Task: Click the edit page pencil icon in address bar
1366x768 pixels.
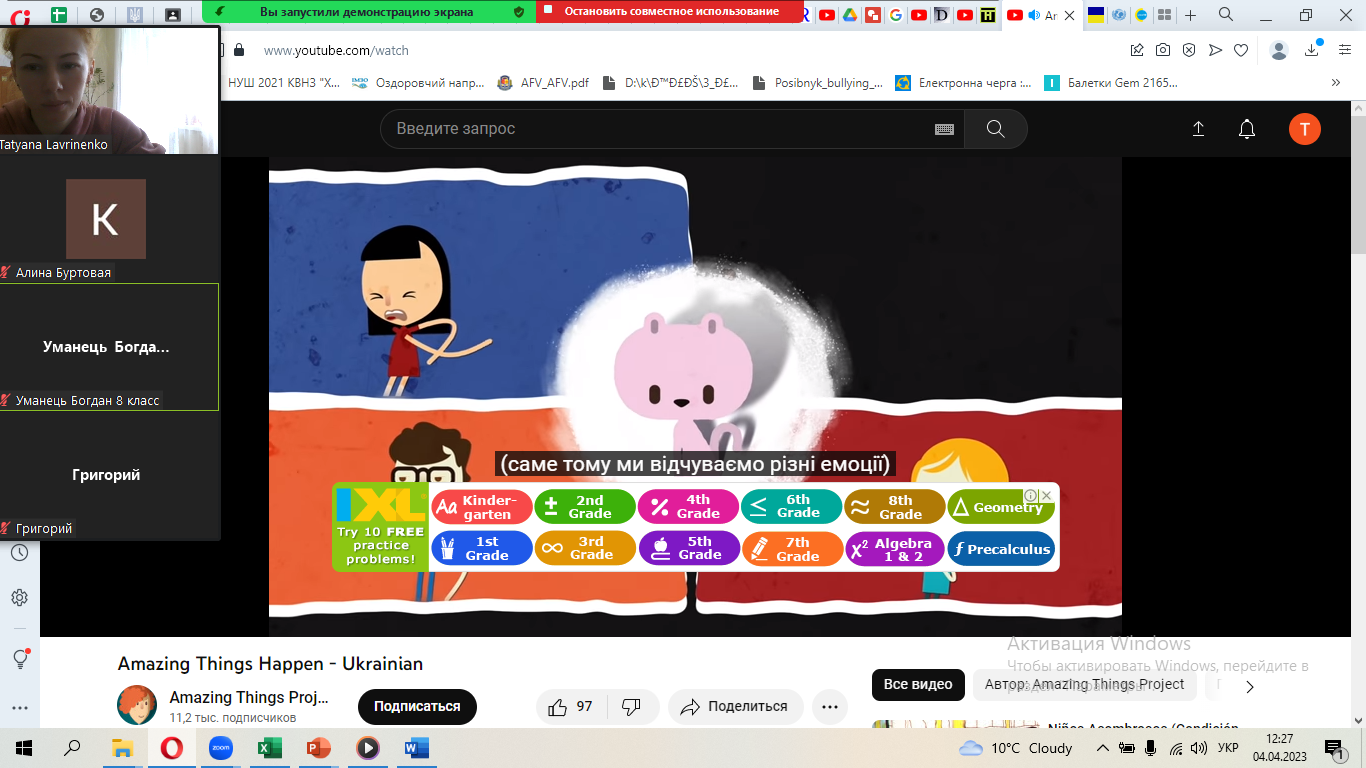Action: [x=1137, y=50]
